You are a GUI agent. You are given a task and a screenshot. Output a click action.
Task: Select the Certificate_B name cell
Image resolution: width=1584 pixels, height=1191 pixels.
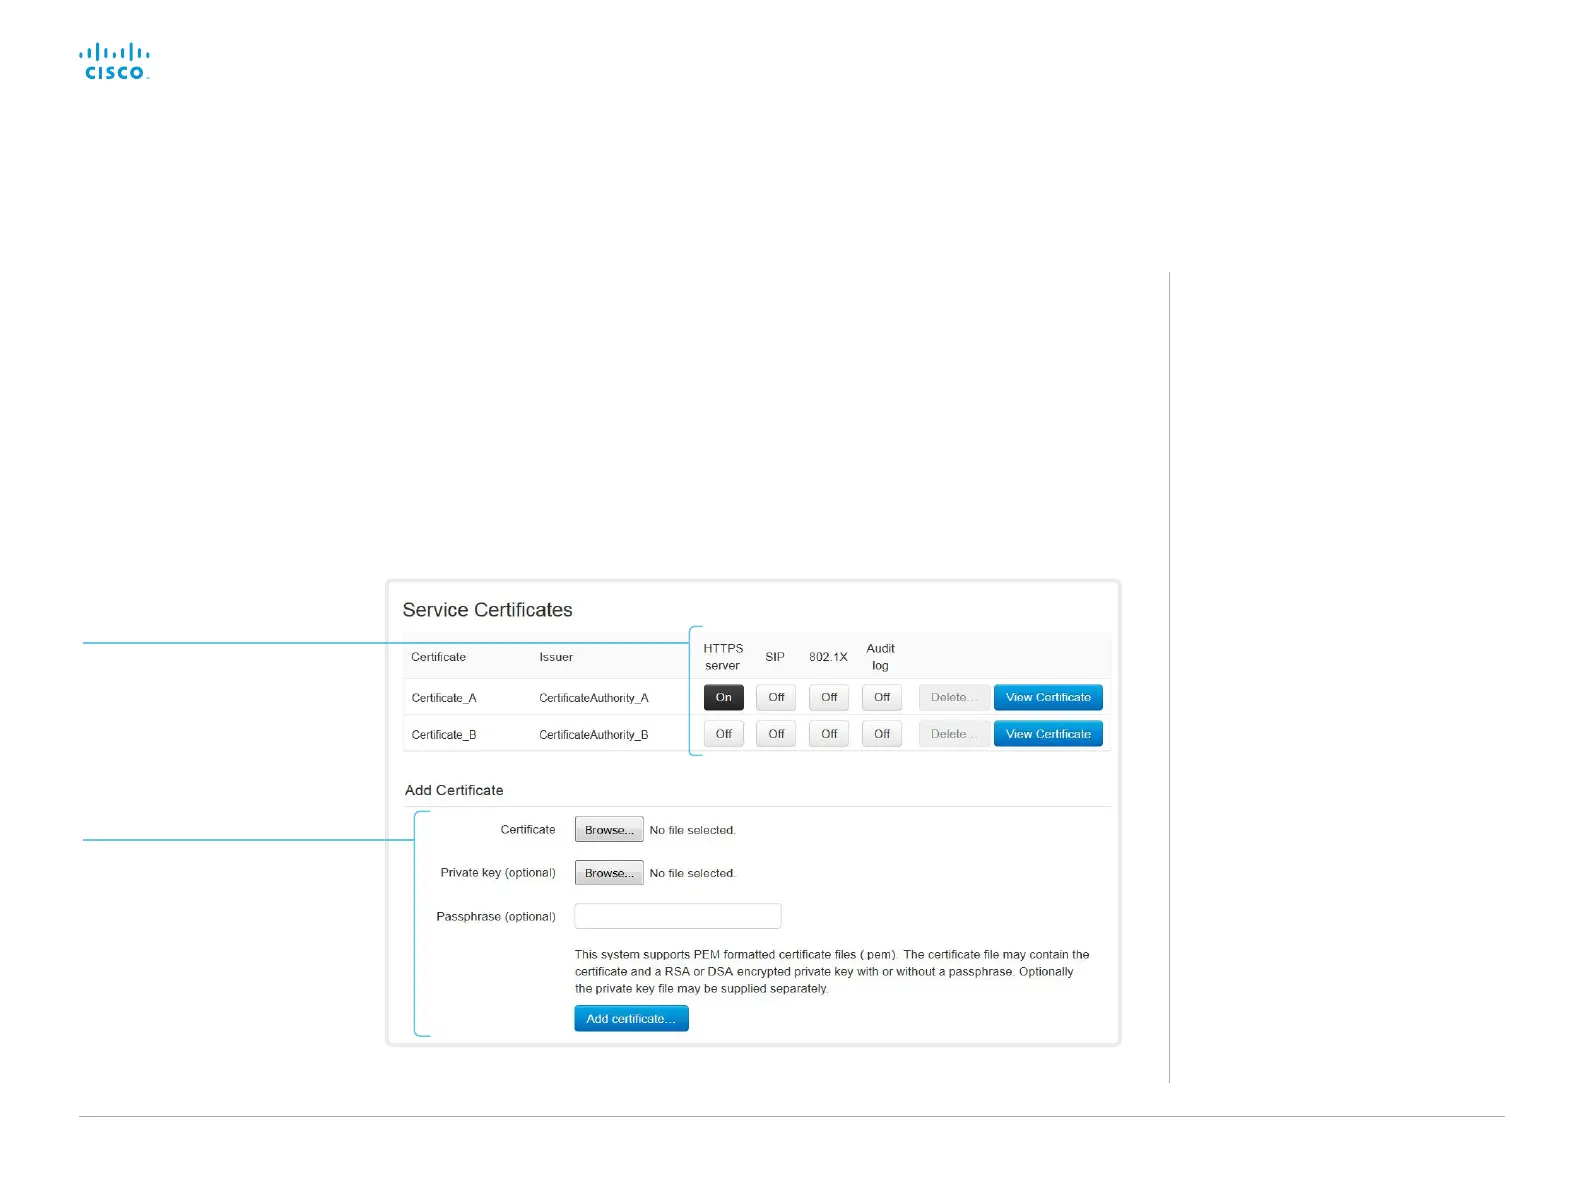pos(444,735)
